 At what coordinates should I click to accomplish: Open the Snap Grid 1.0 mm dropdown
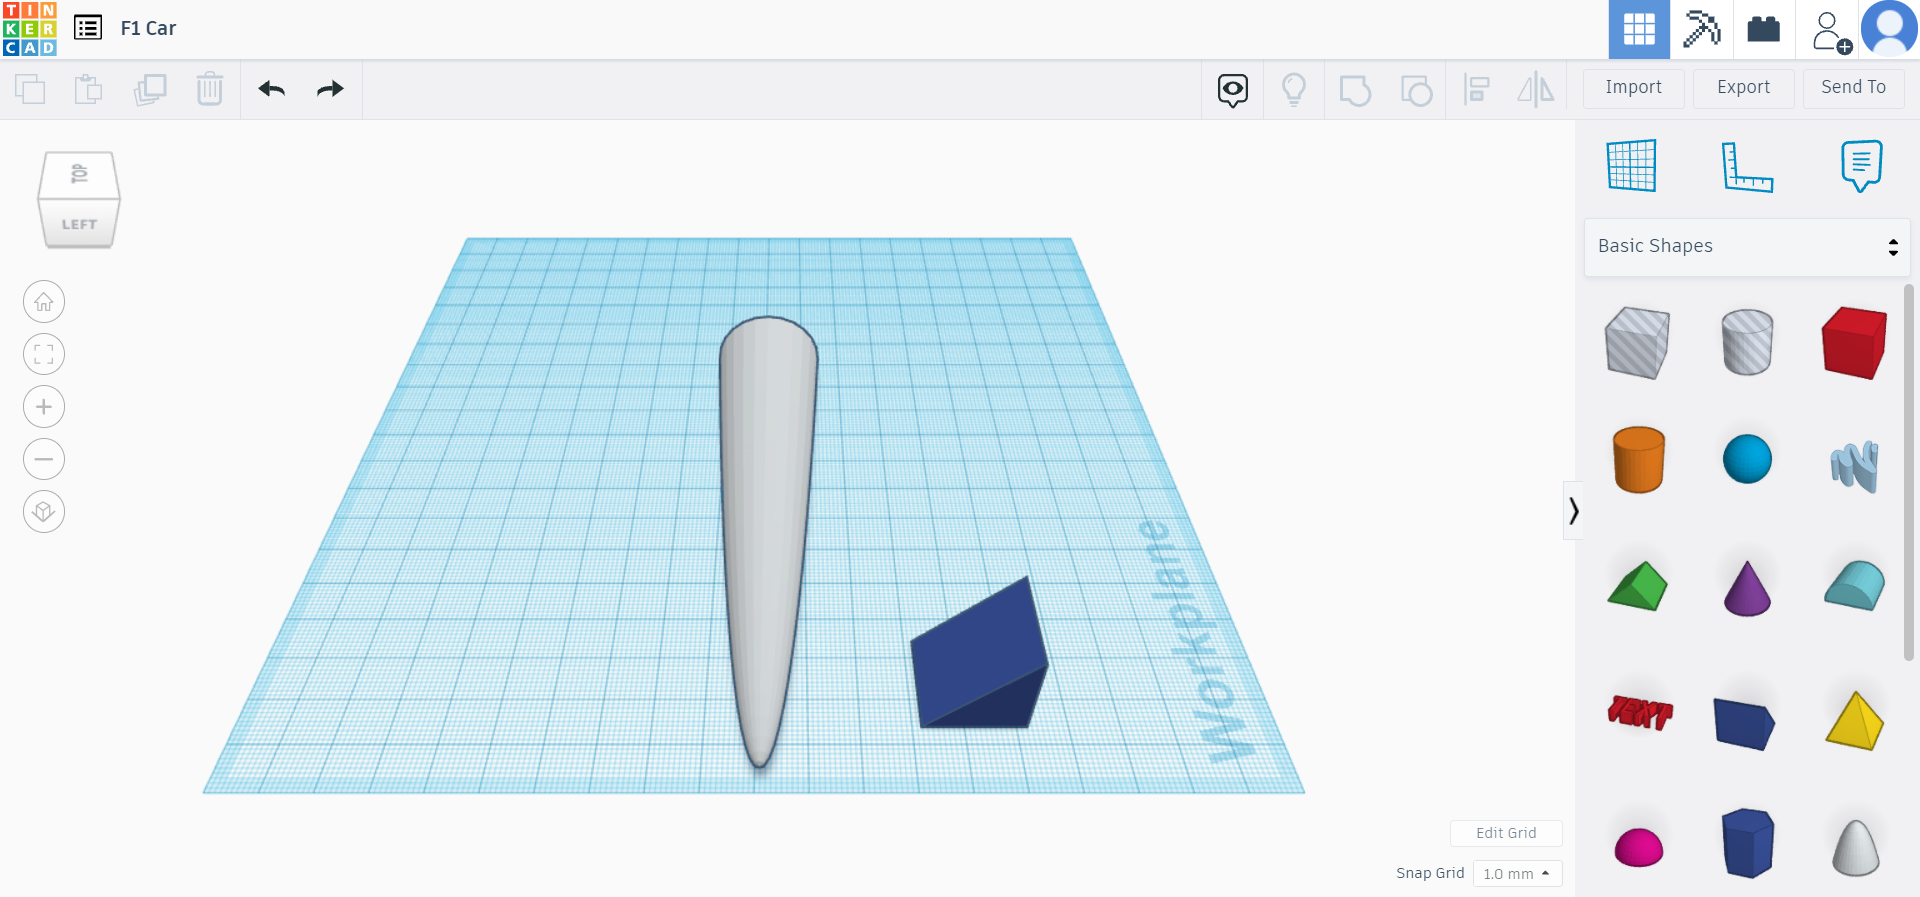pyautogui.click(x=1517, y=873)
